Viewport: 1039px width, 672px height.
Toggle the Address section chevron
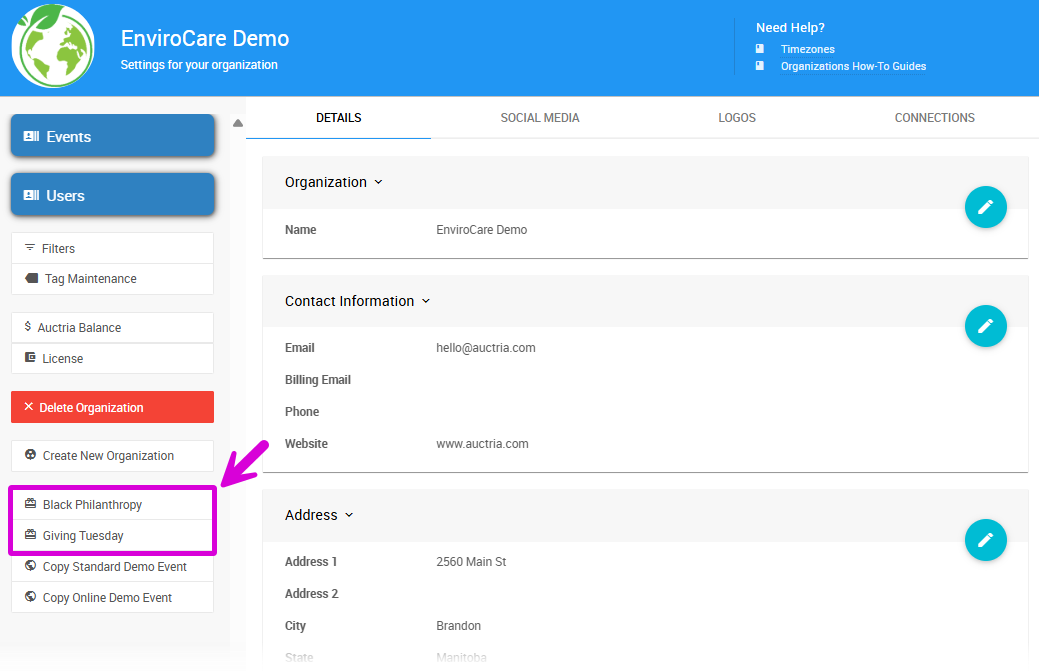(x=349, y=516)
